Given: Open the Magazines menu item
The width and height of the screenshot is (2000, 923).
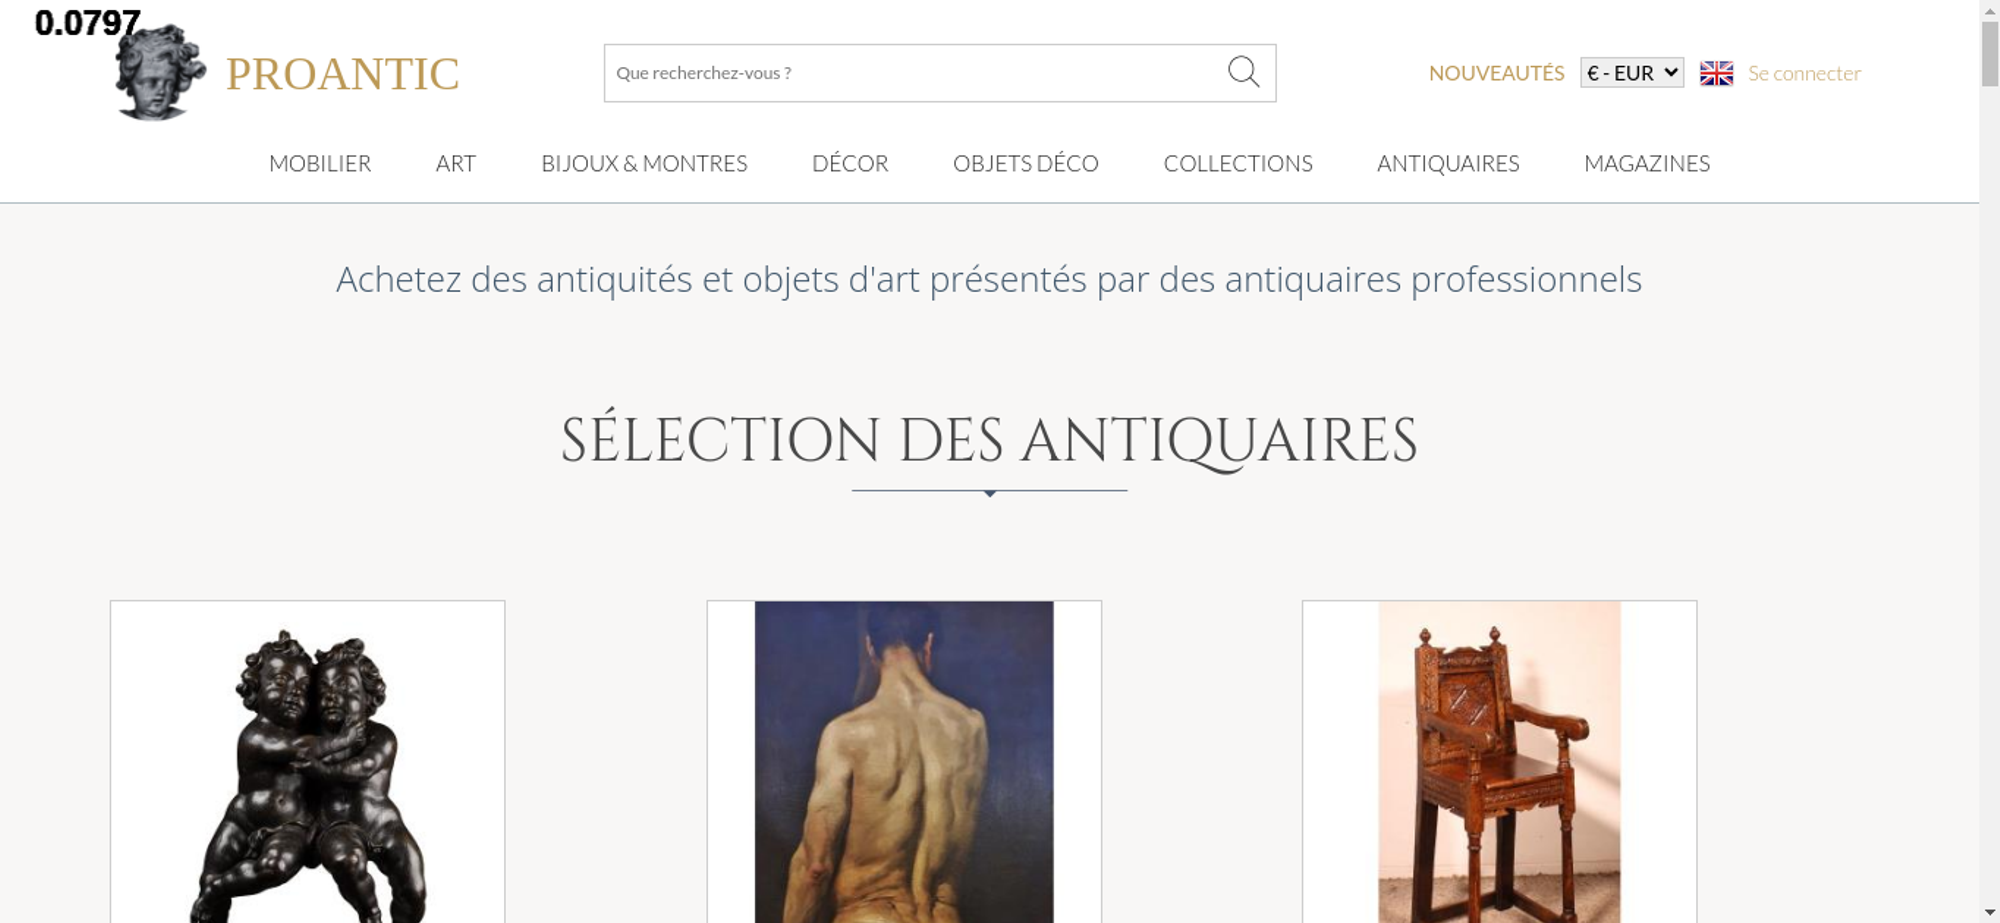Looking at the screenshot, I should (x=1647, y=163).
